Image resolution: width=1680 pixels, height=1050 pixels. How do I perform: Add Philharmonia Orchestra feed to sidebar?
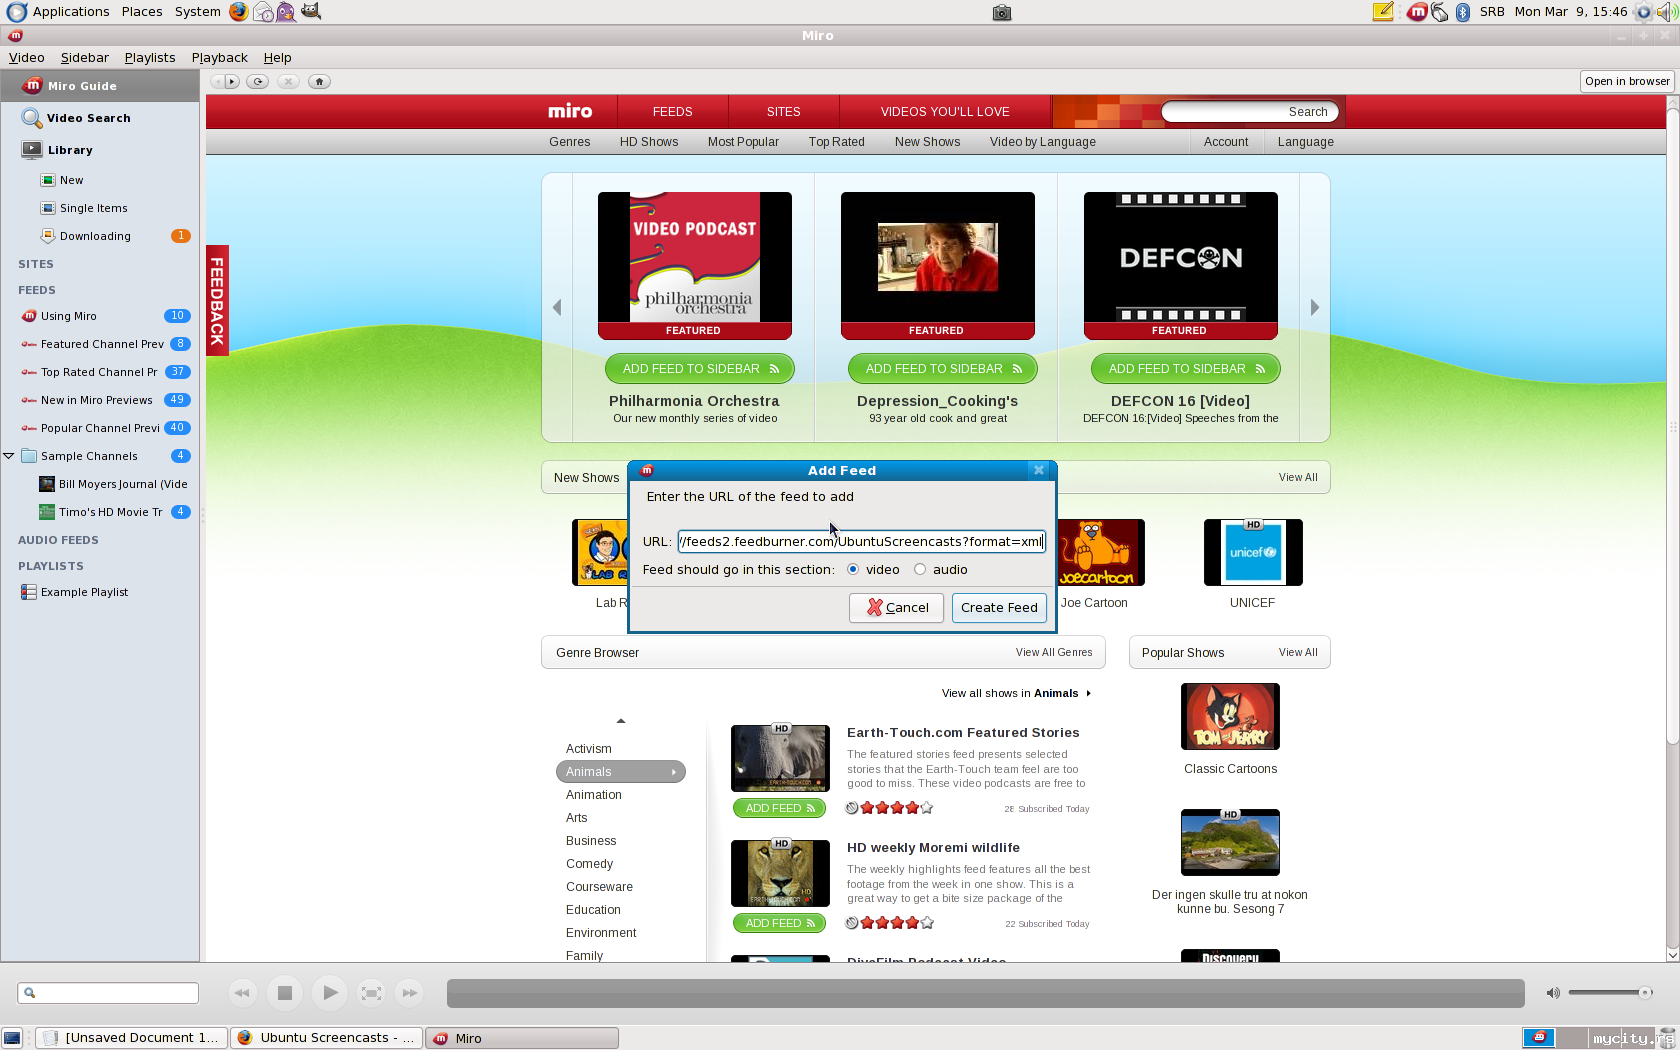point(700,369)
